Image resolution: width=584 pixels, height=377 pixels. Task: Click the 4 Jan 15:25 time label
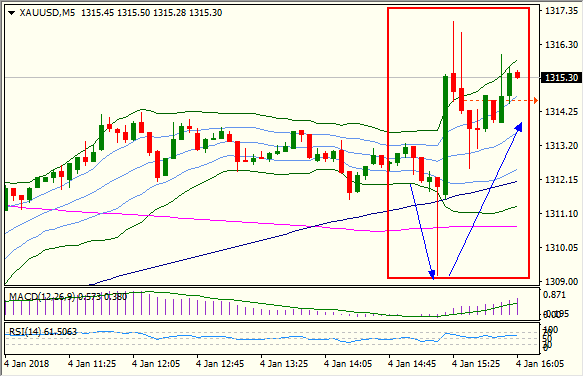[x=476, y=364]
